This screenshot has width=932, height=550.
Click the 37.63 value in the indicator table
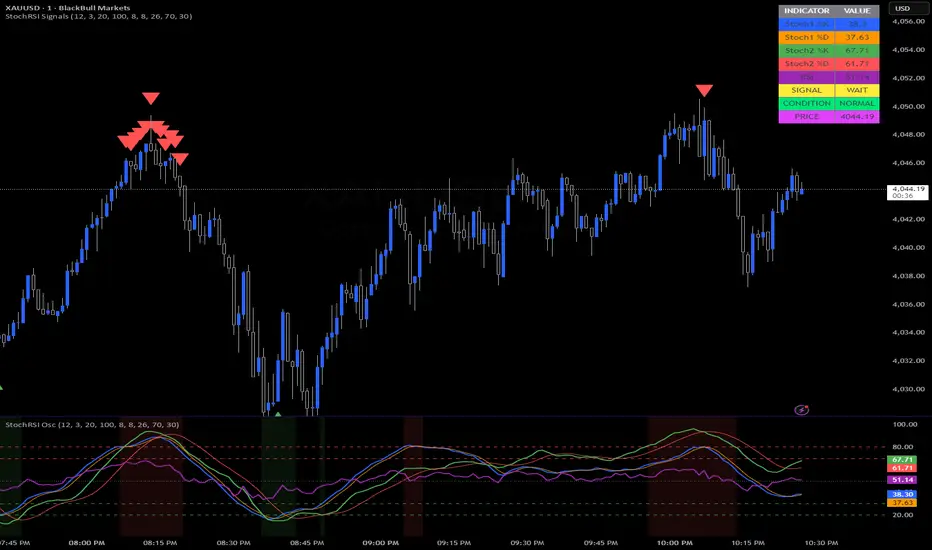857,37
